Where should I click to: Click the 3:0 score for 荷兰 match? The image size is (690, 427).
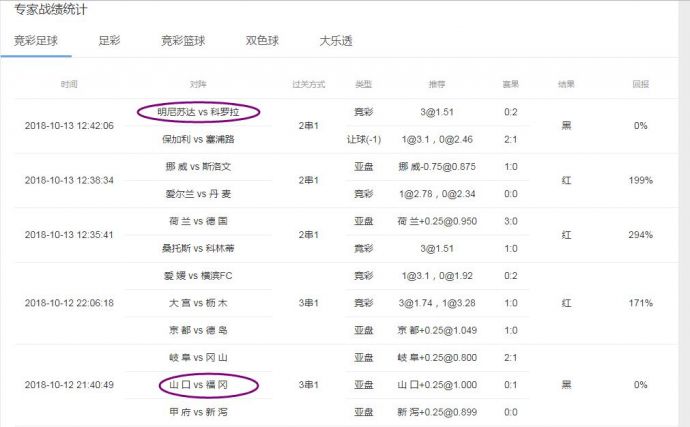coord(510,221)
